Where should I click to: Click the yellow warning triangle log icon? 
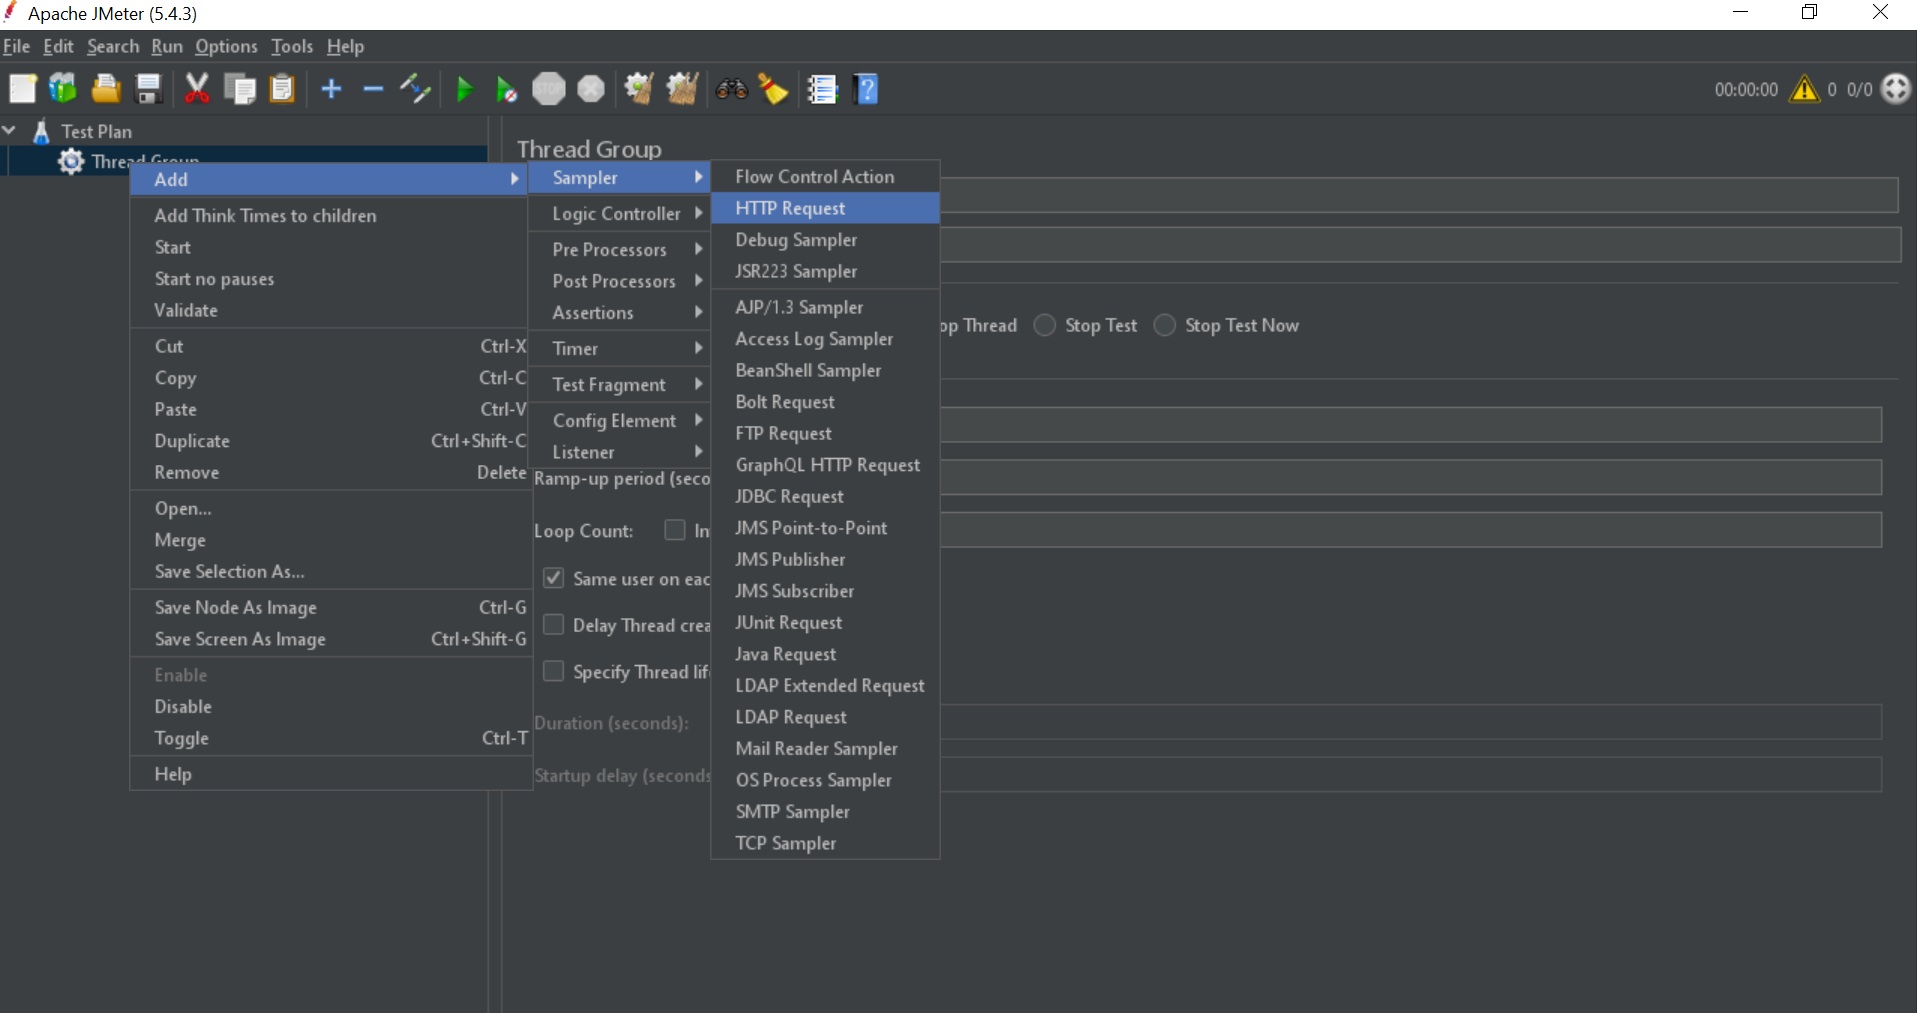point(1805,89)
